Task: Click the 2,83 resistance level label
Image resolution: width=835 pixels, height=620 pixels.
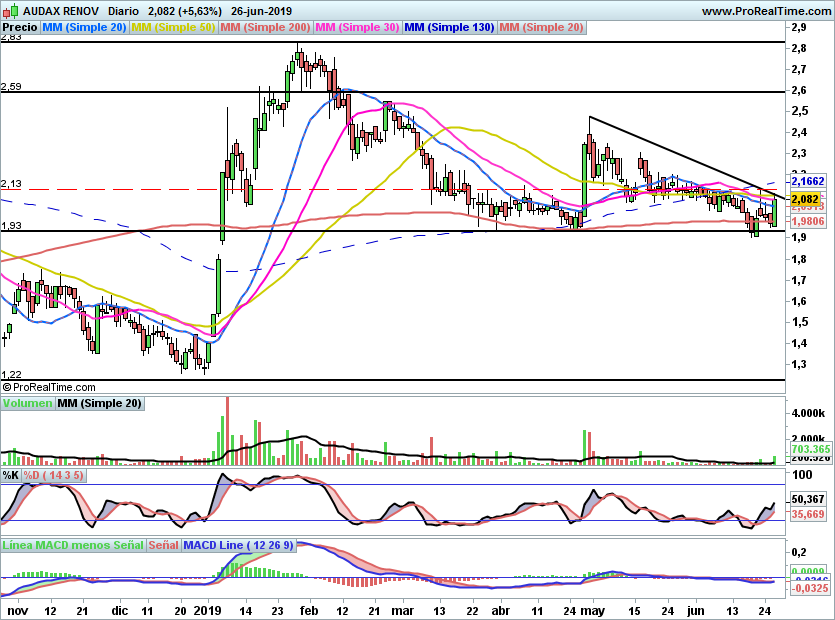Action: click(x=11, y=37)
